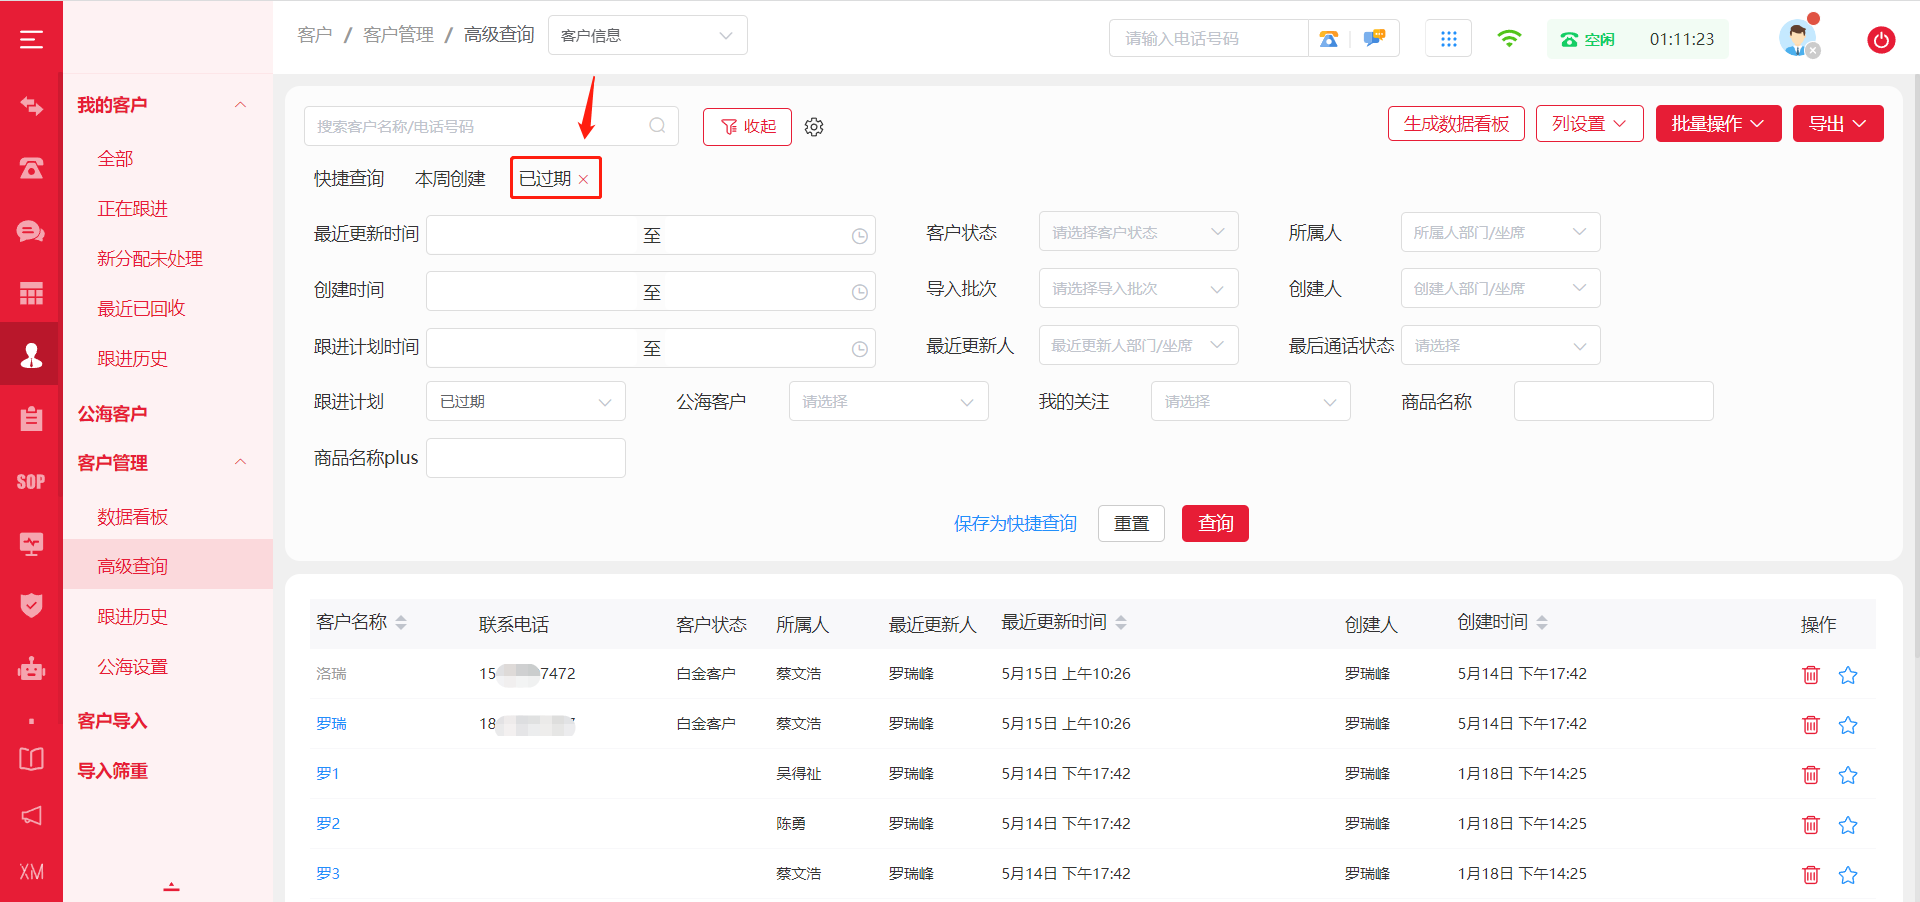Open the 客户状态 dropdown

1138,232
